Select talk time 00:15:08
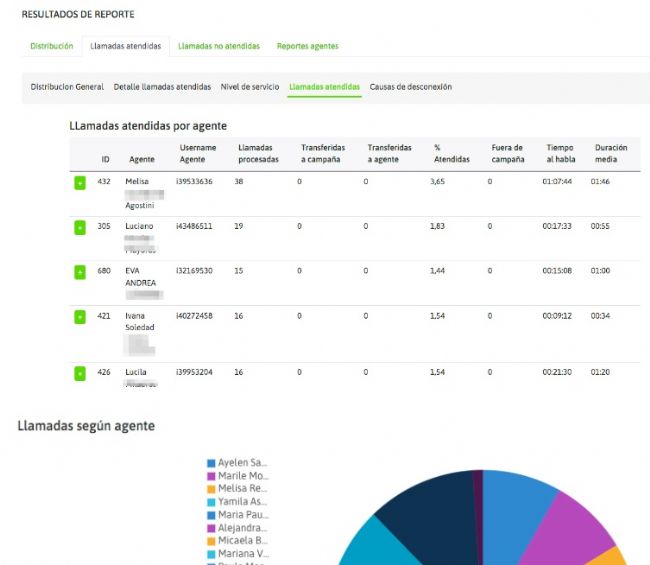 coord(557,271)
